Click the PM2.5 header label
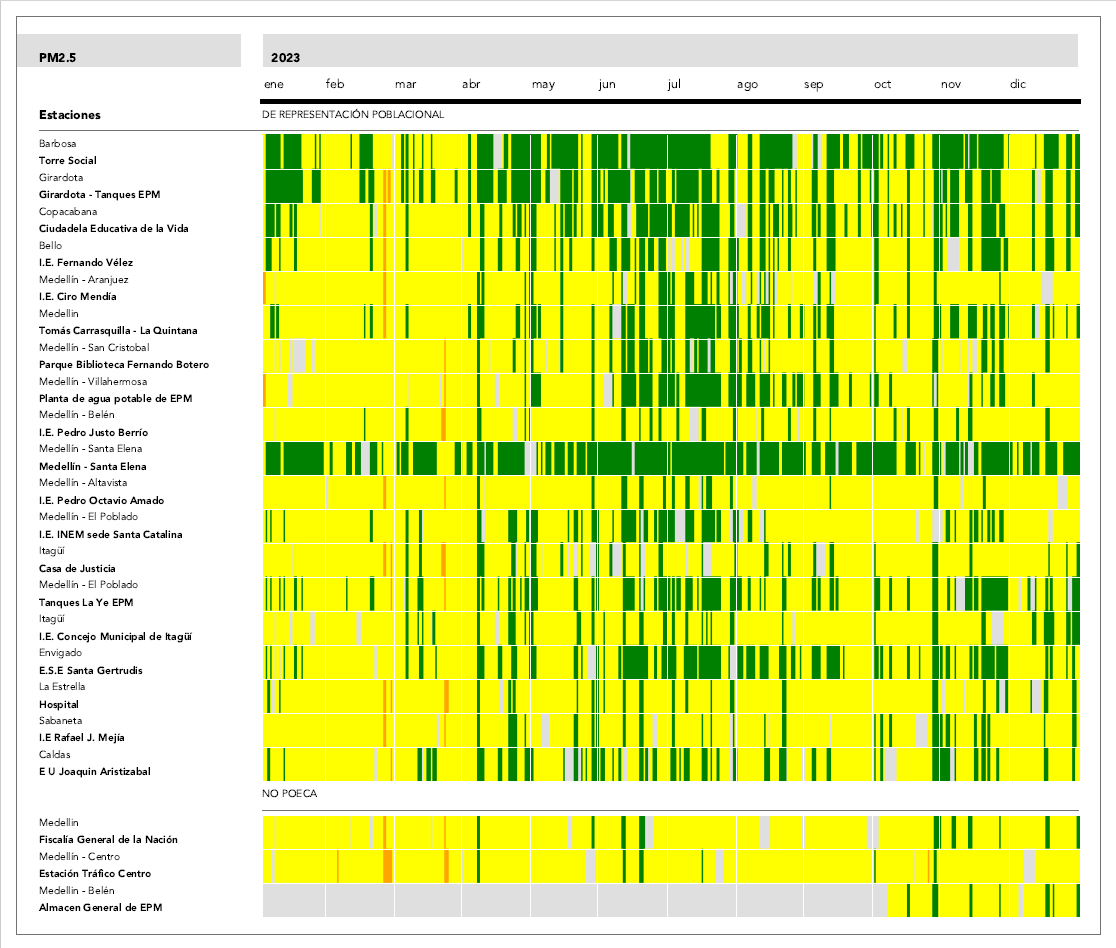 click(x=57, y=58)
